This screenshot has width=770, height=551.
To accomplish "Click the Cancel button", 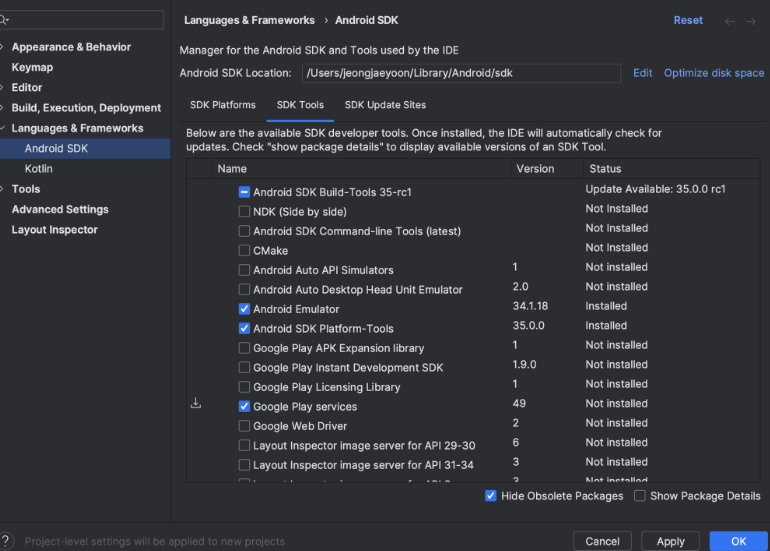I will 602,541.
